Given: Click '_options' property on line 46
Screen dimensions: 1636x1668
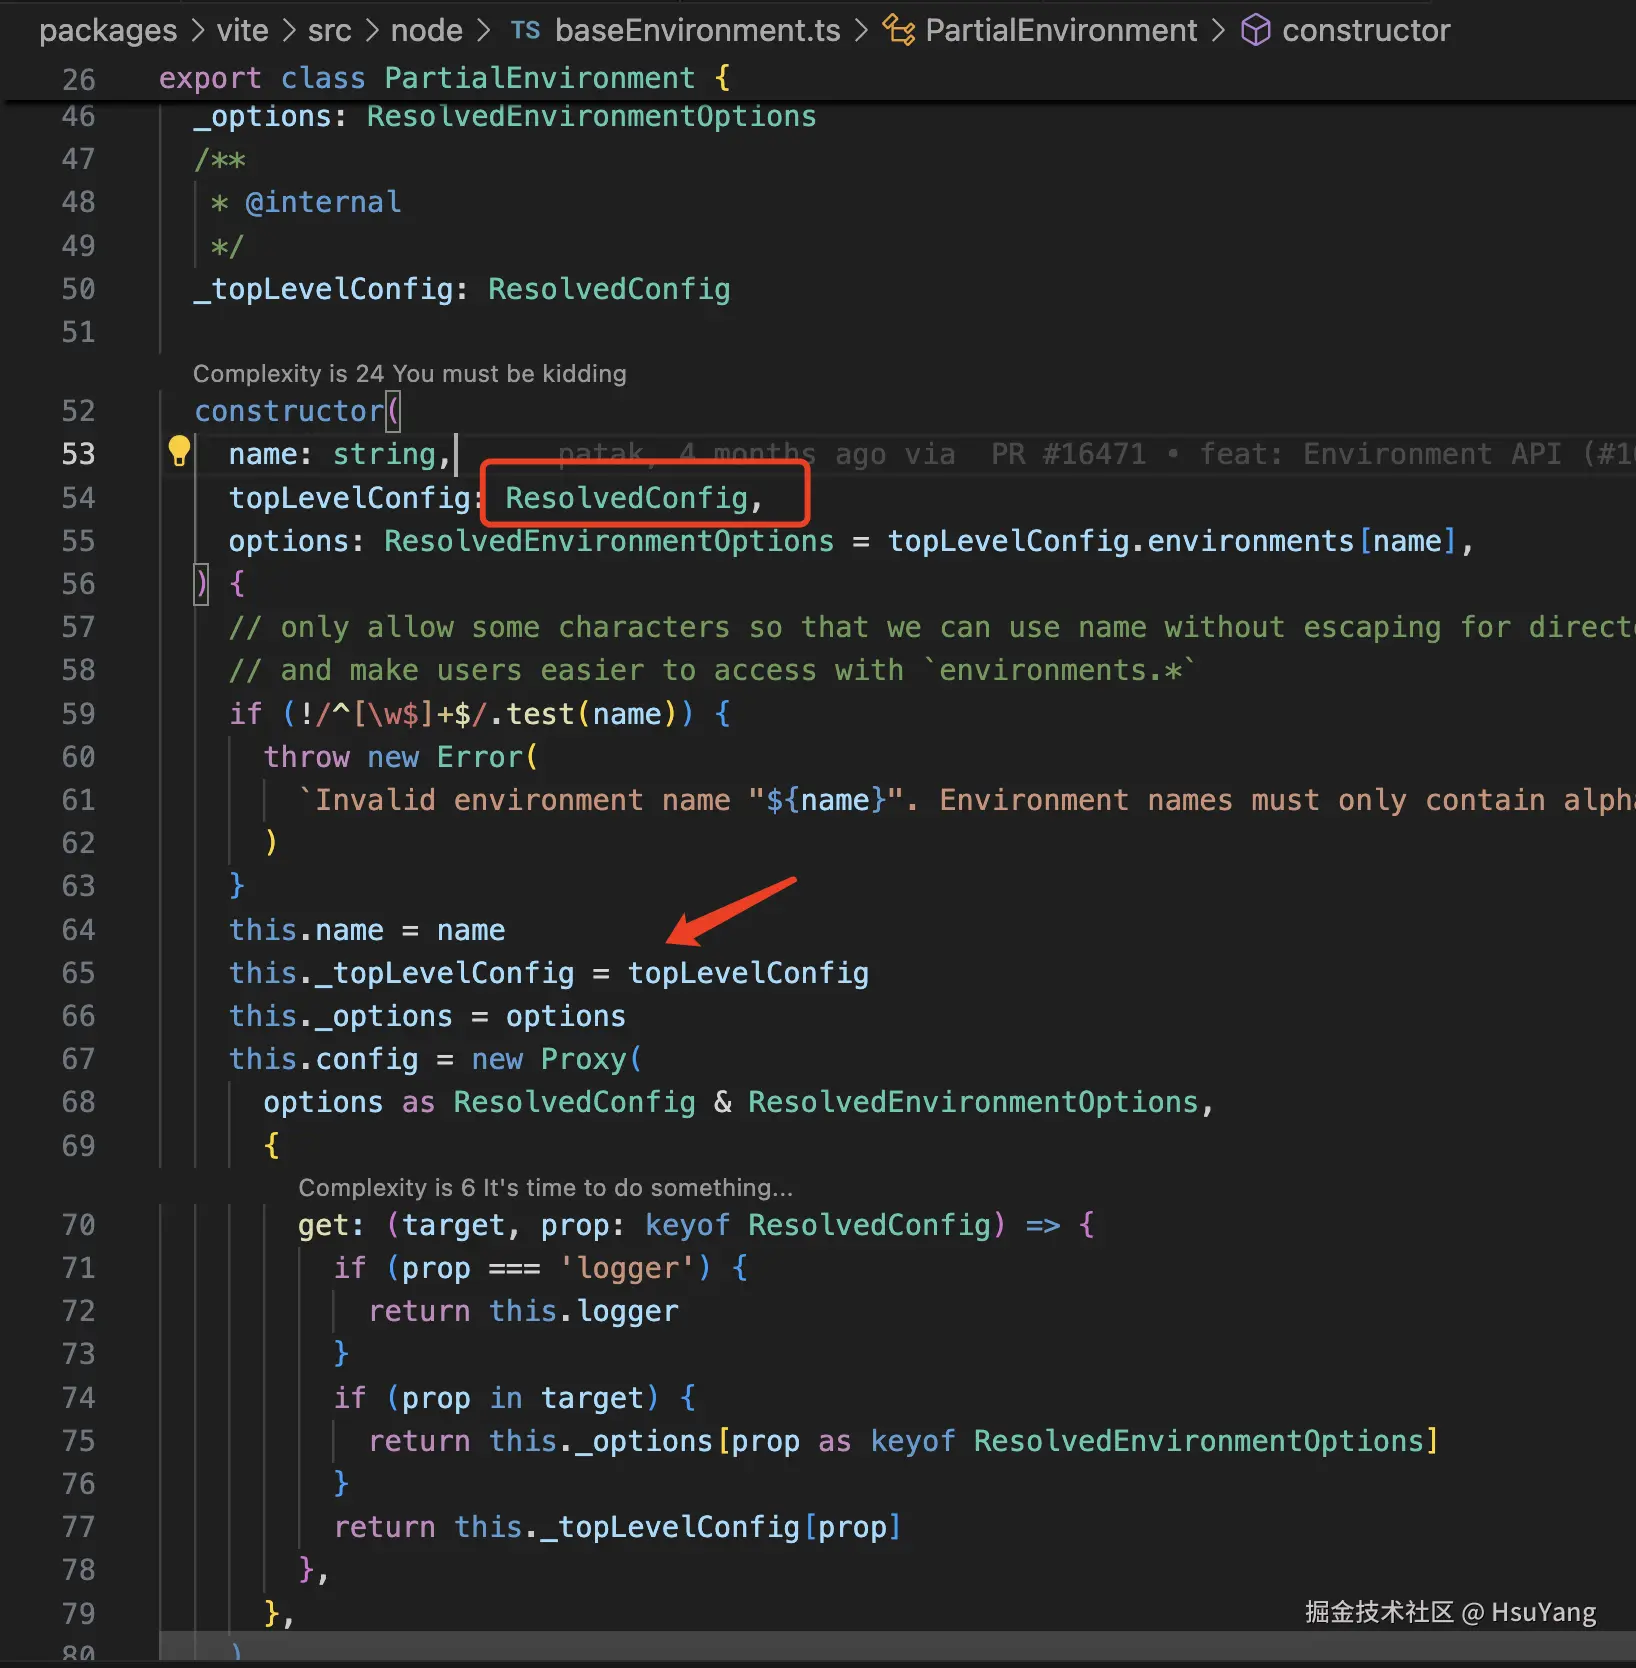Looking at the screenshot, I should tap(263, 117).
